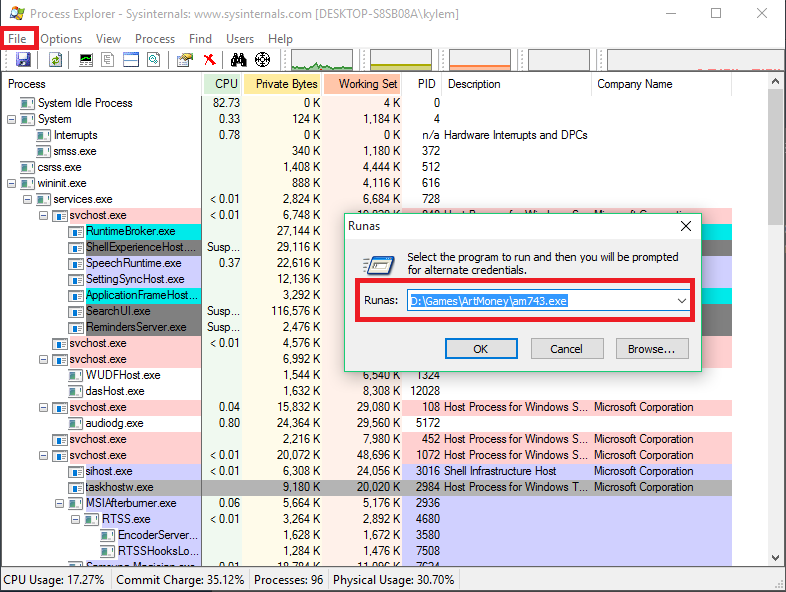This screenshot has height=592, width=786.
Task: Toggle the lower pane toolbar icon
Action: [x=131, y=60]
